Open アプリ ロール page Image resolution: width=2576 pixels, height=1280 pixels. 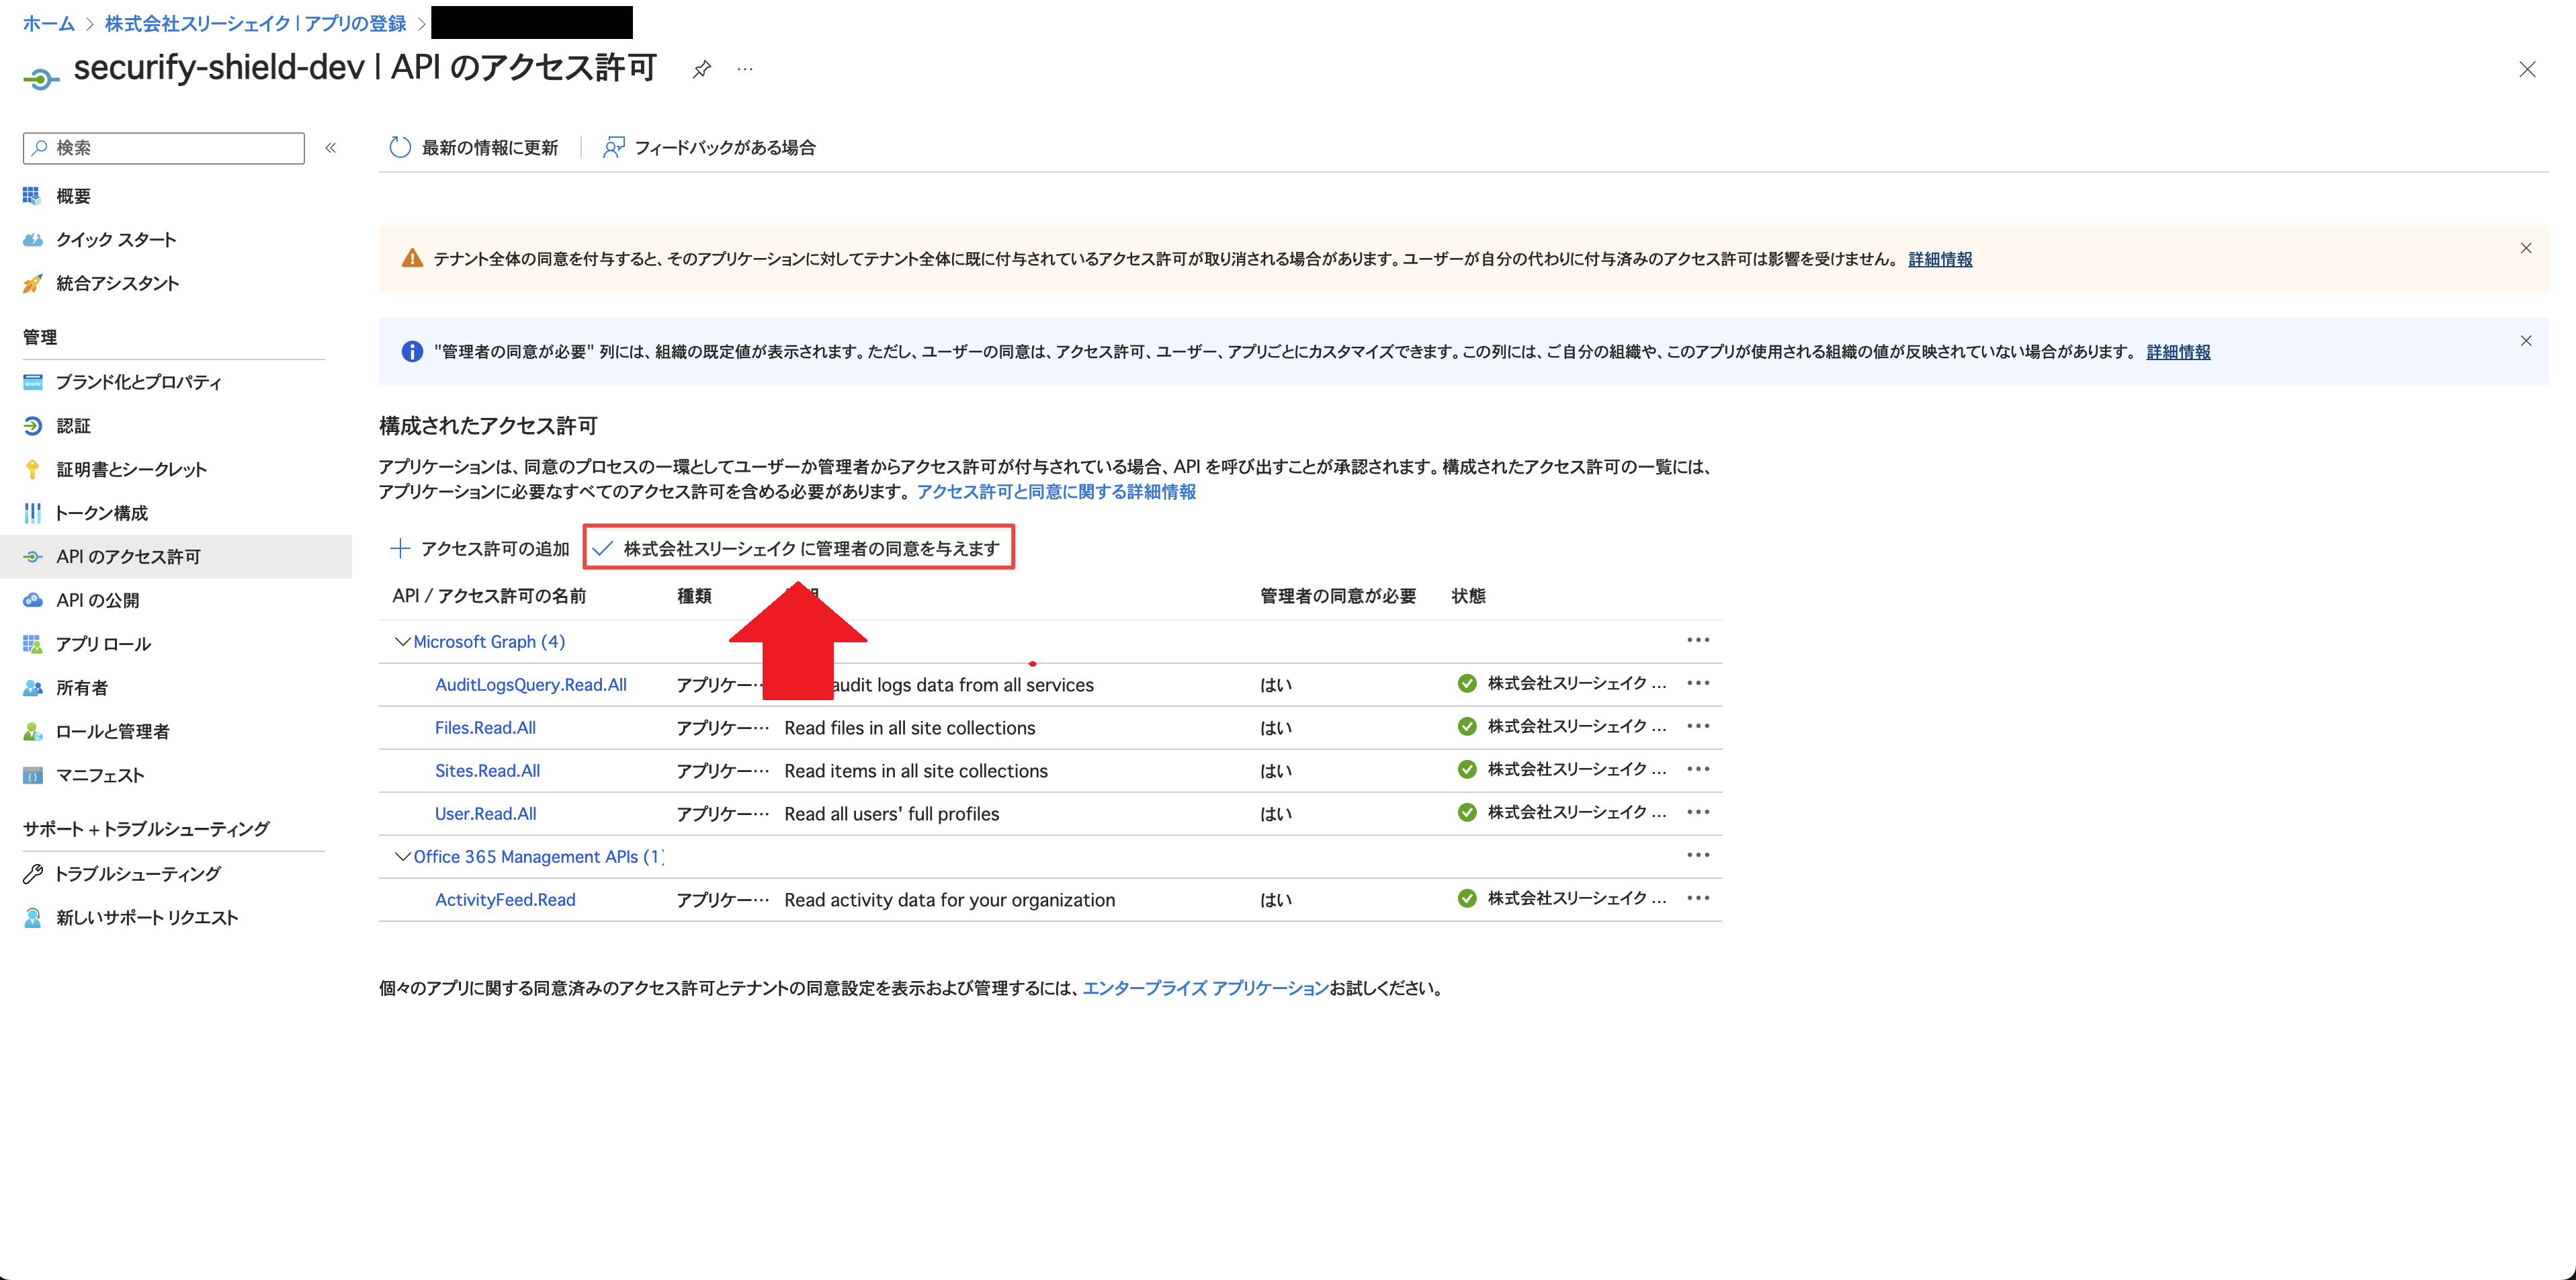87,644
